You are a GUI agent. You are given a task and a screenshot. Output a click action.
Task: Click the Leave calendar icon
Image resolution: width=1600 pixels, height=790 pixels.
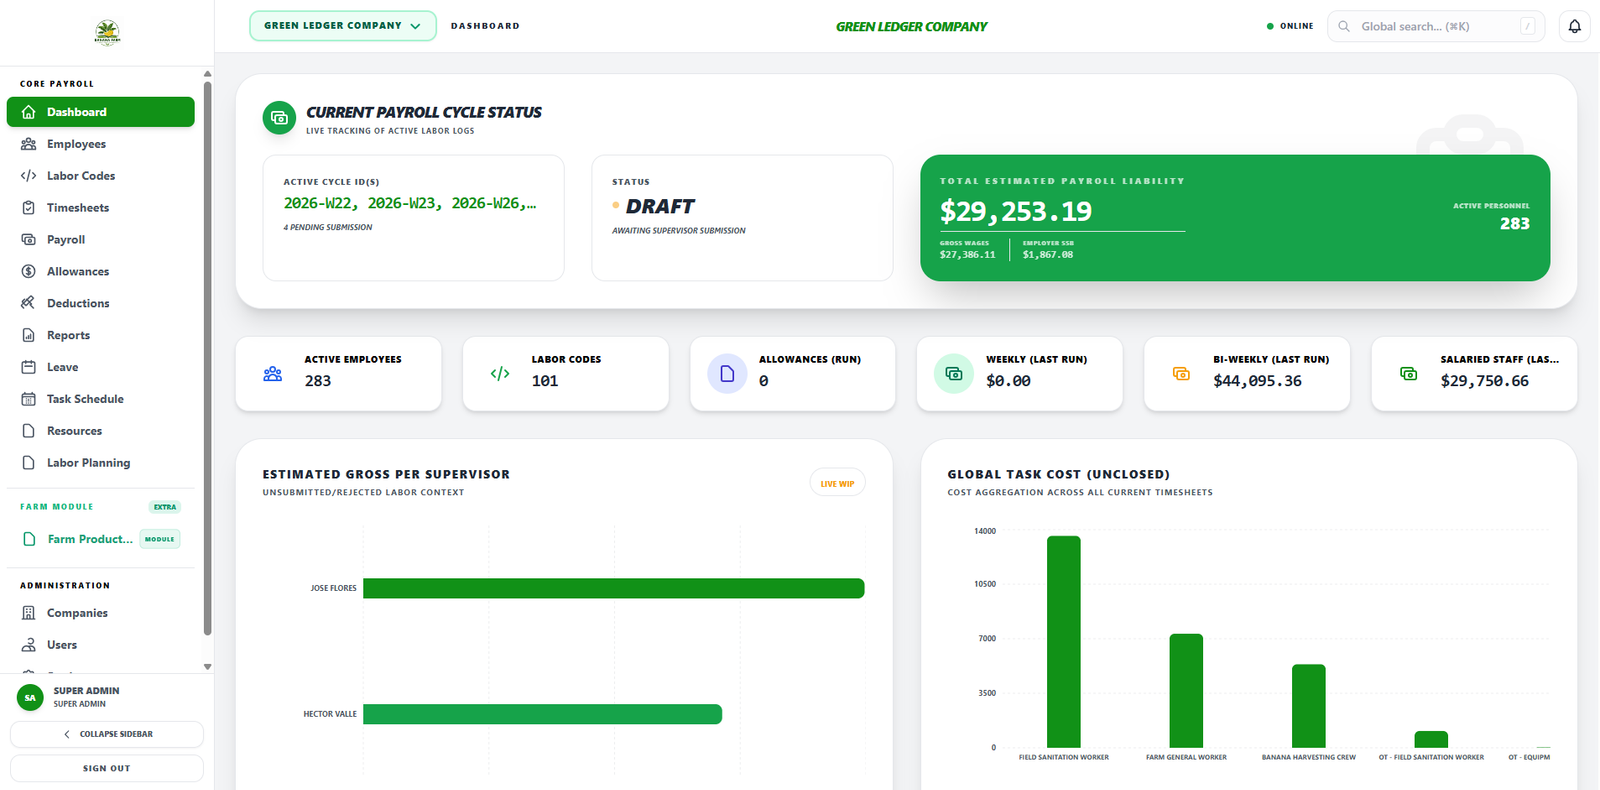coord(29,367)
